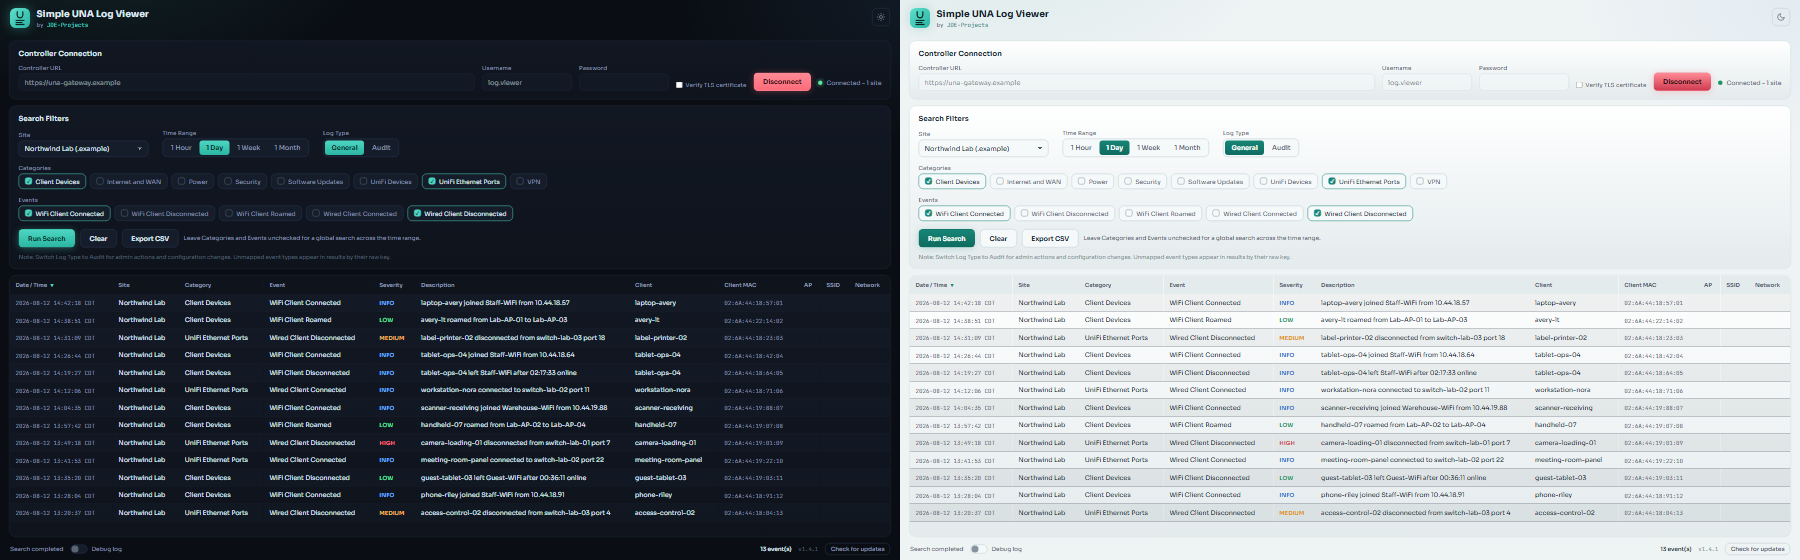The height and width of the screenshot is (560, 1800).
Task: Click '13 event(s)' counter in light view
Action: click(x=1676, y=549)
